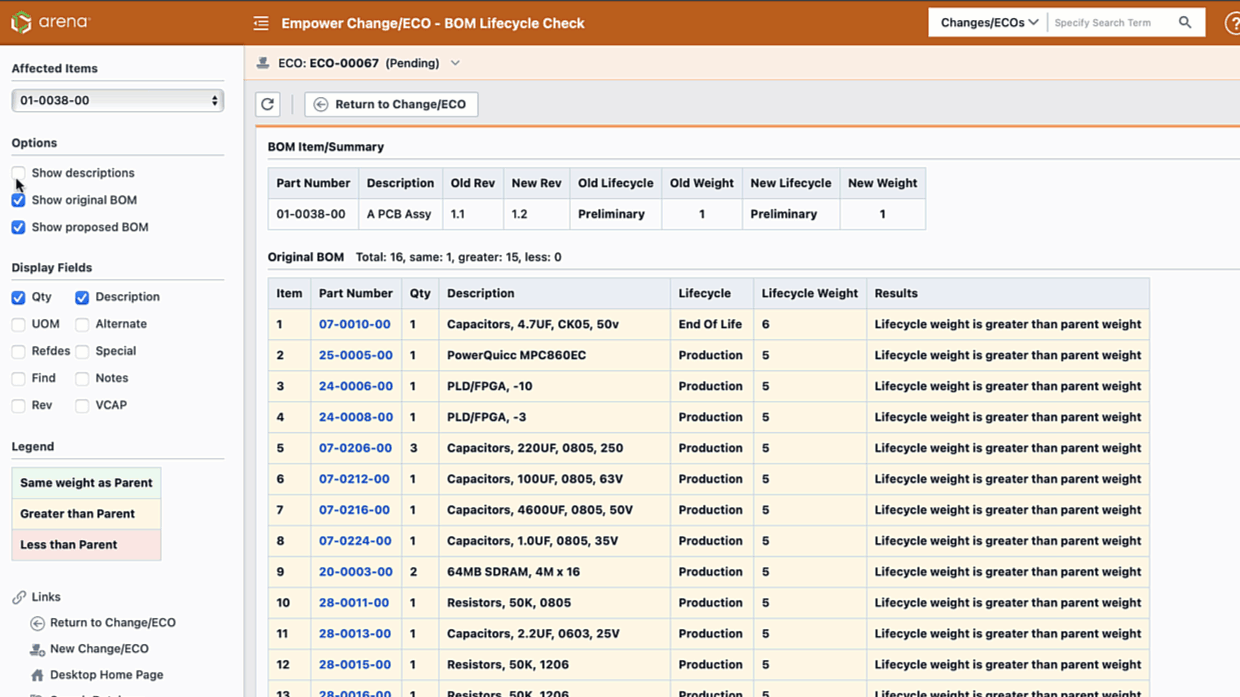Open the help question mark icon
This screenshot has width=1240, height=697.
point(1232,23)
